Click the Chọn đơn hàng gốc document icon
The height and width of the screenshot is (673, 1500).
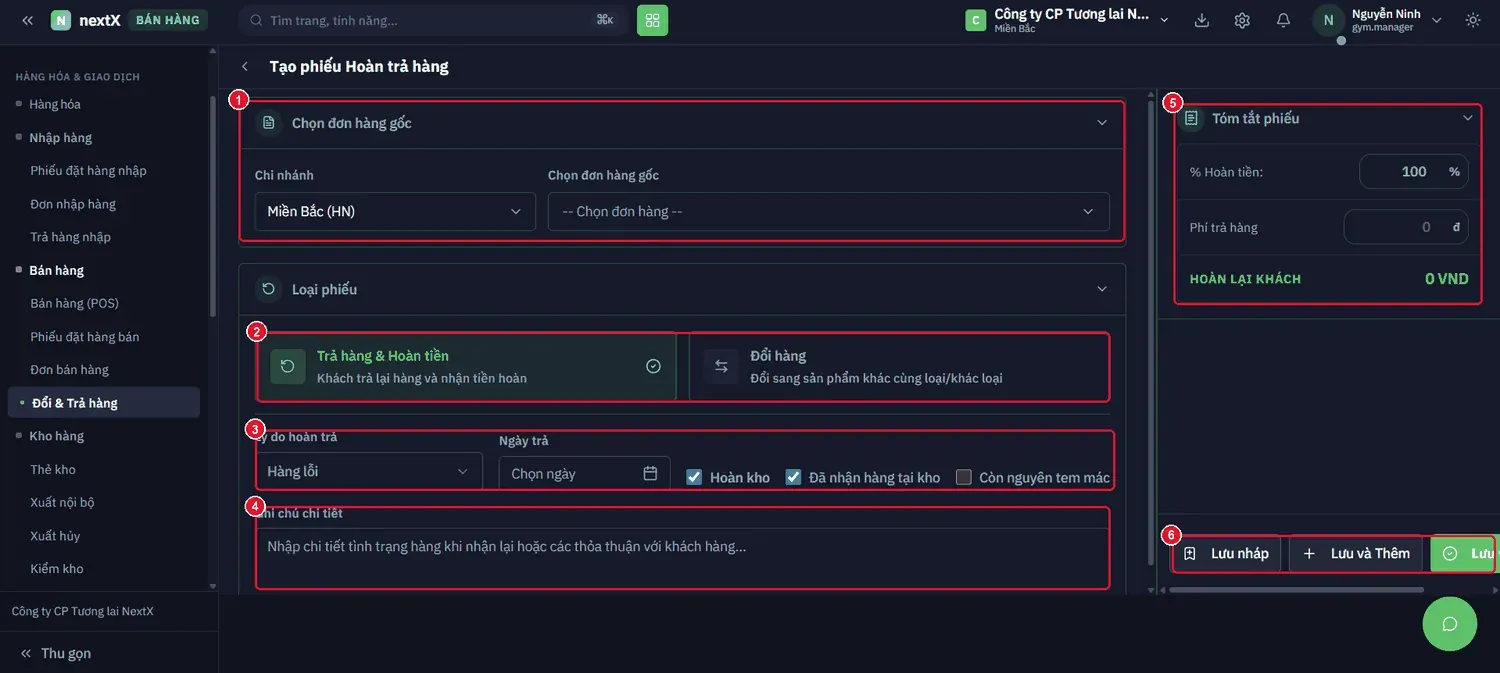268,123
